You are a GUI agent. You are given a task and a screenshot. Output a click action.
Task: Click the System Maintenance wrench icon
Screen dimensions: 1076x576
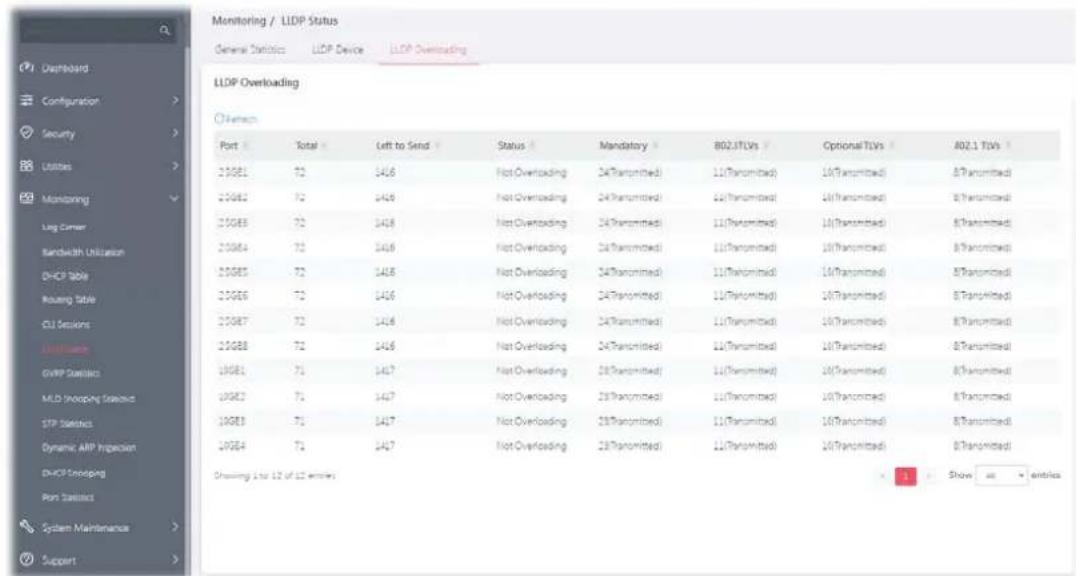click(x=26, y=527)
